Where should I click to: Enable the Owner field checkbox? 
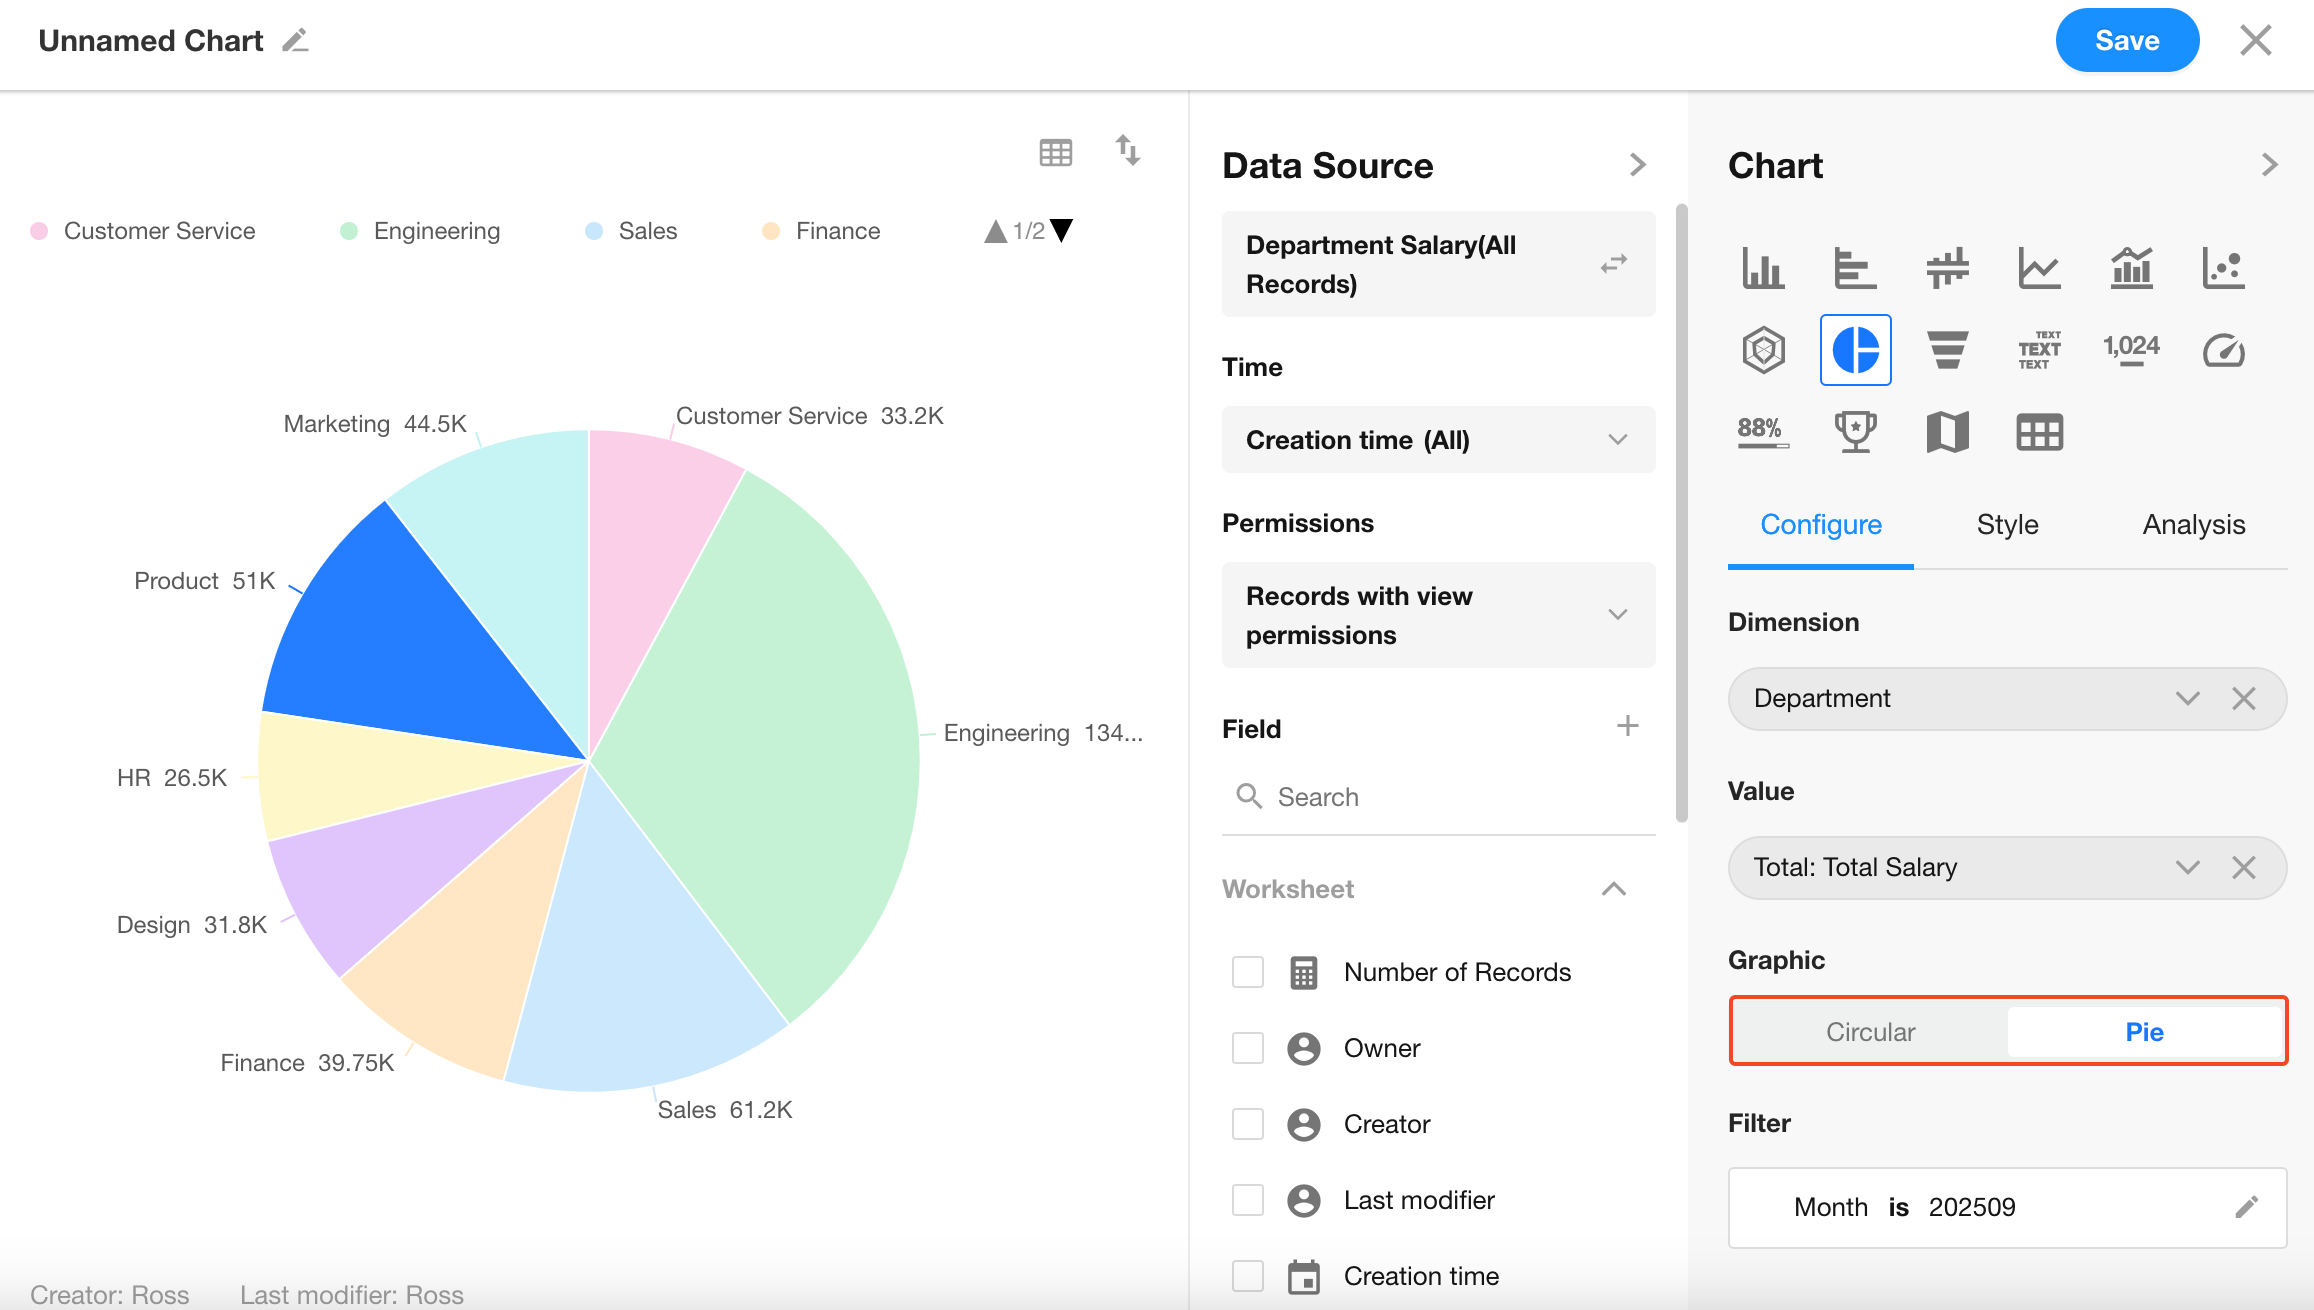click(1248, 1048)
